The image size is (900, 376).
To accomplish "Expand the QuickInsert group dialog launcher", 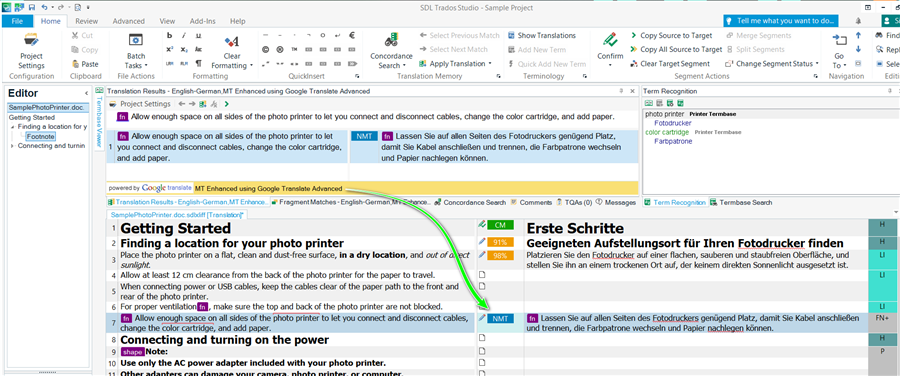I will [358, 76].
